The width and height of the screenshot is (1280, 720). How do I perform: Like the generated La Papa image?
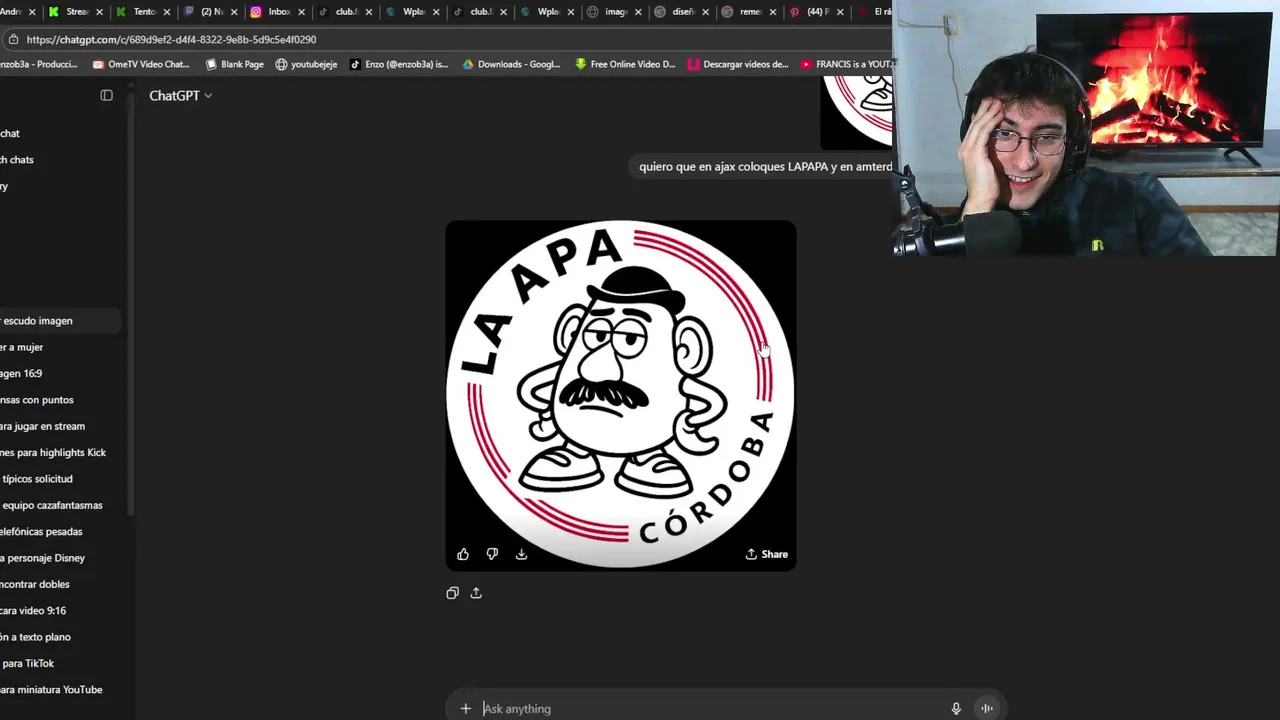[x=463, y=554]
